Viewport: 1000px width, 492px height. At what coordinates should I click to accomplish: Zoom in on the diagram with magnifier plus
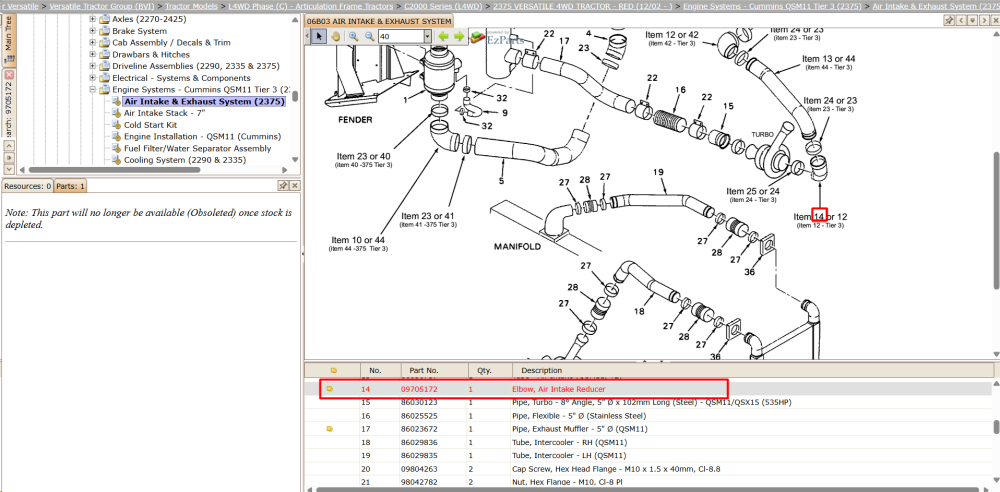353,36
